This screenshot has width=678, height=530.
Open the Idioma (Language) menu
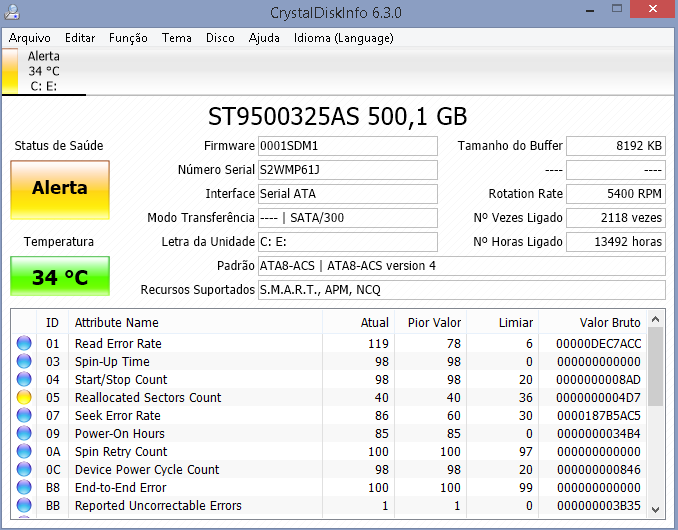click(344, 38)
